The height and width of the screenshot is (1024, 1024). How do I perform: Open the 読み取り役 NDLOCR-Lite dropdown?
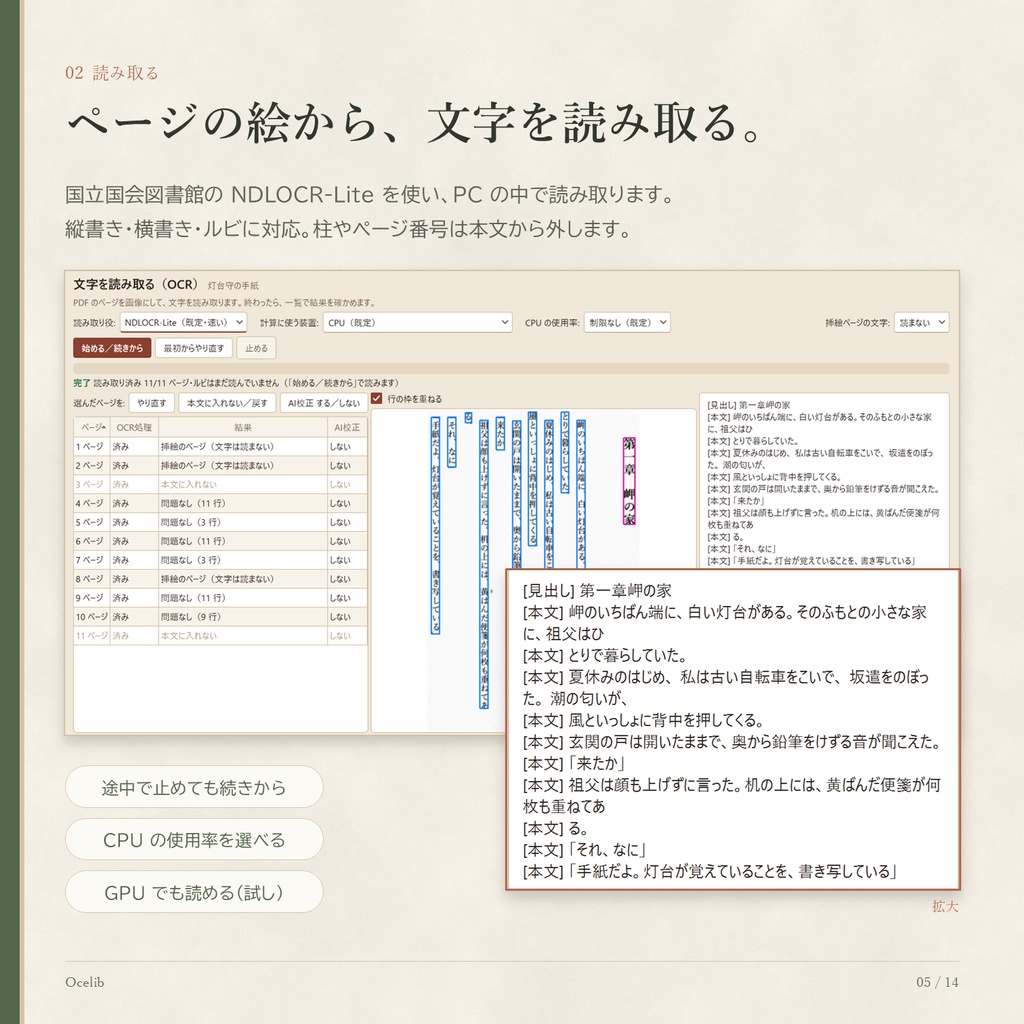183,323
